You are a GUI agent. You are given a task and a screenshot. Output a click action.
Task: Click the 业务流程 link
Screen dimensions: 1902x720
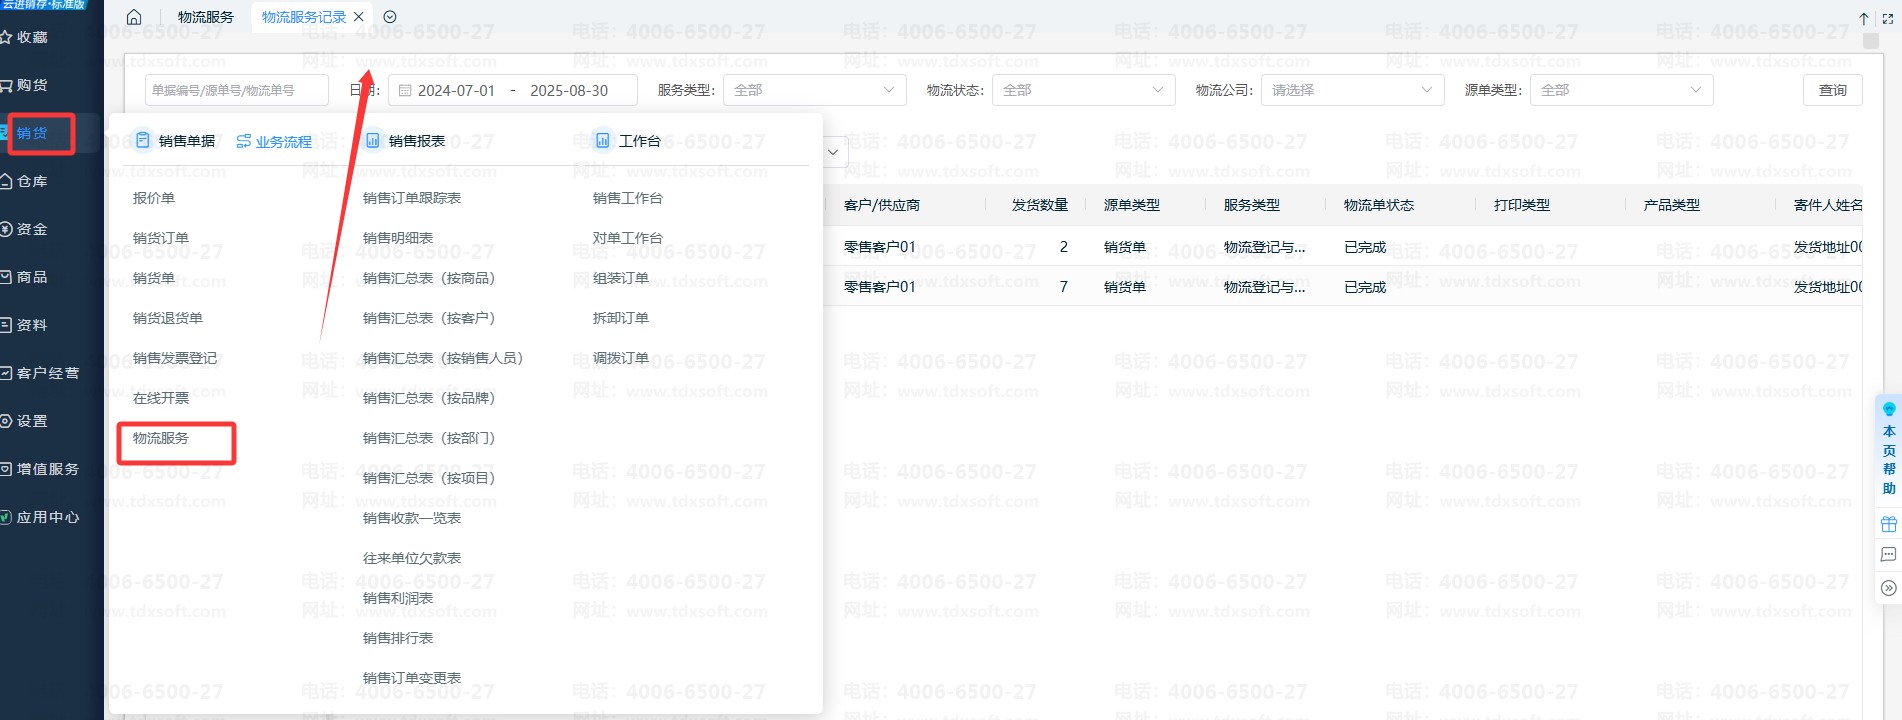coord(274,142)
